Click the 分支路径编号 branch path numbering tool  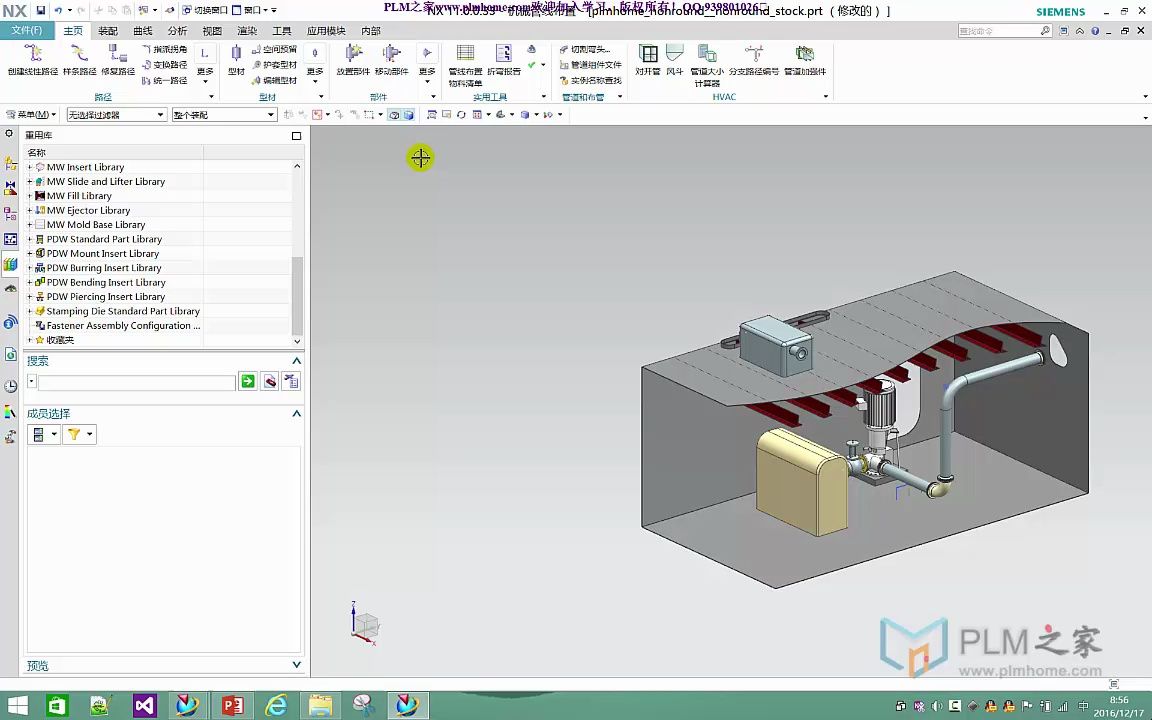tap(754, 60)
